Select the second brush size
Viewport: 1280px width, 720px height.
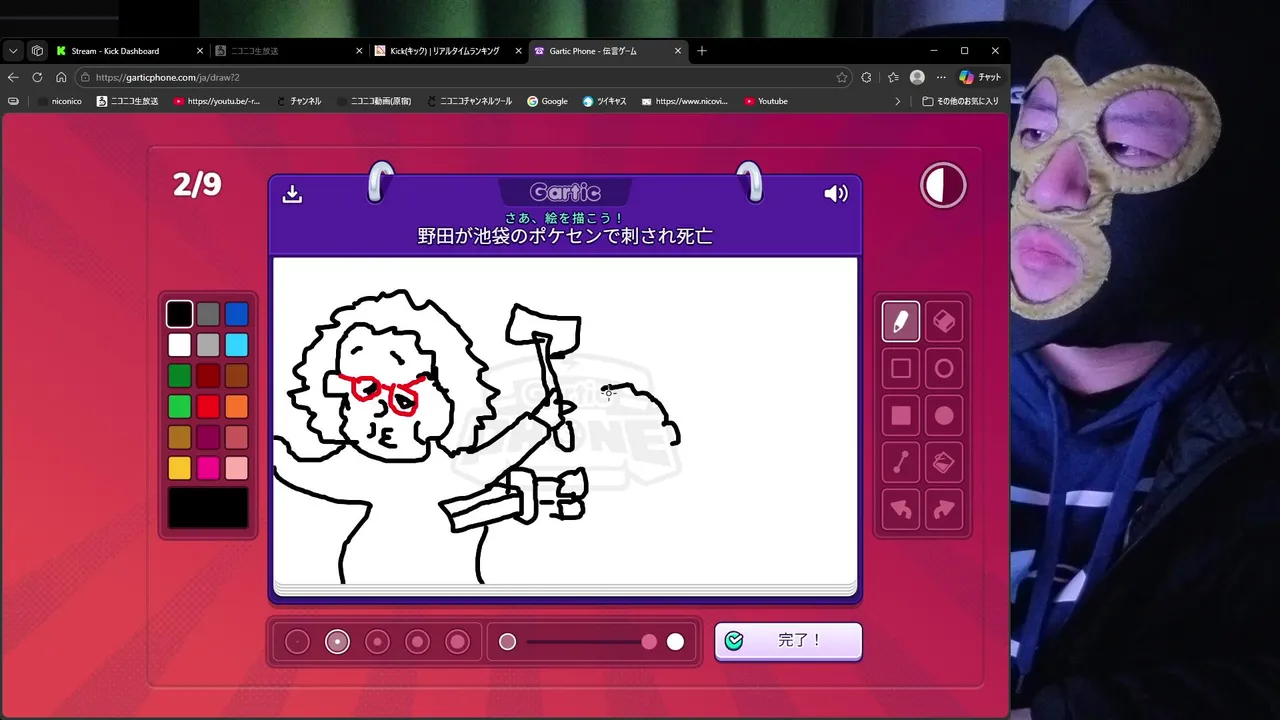(x=337, y=642)
